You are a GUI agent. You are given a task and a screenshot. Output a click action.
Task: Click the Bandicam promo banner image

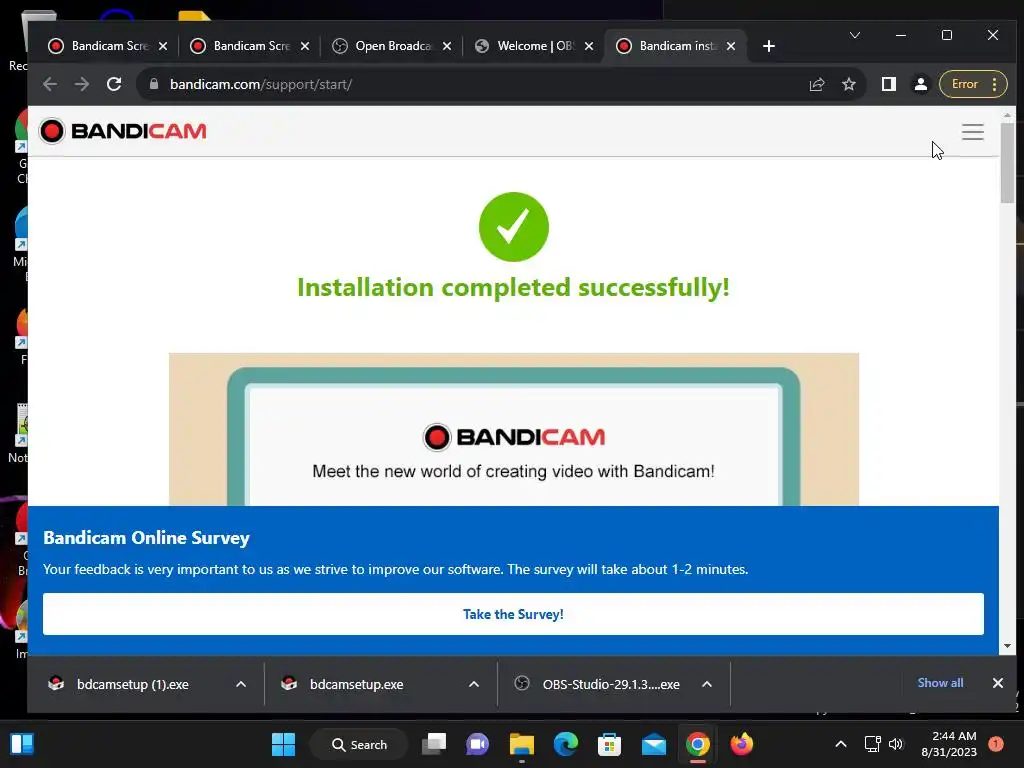point(514,429)
